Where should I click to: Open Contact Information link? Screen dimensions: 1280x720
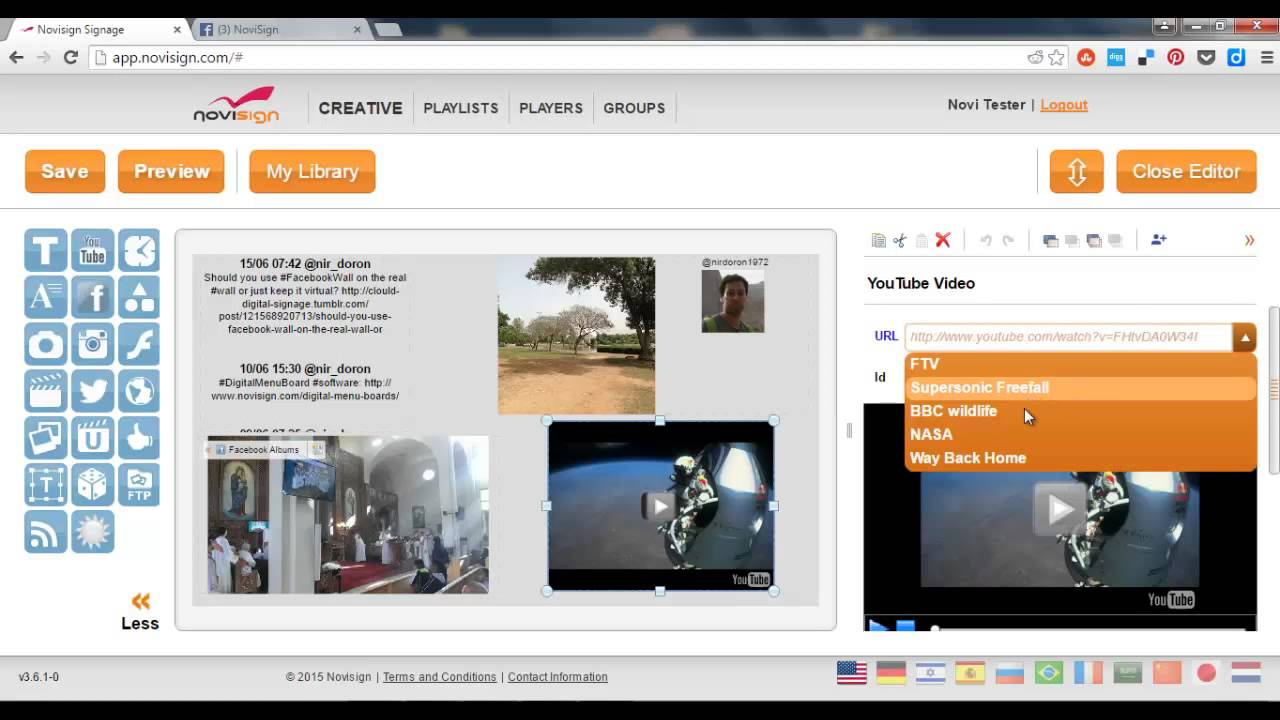(558, 677)
